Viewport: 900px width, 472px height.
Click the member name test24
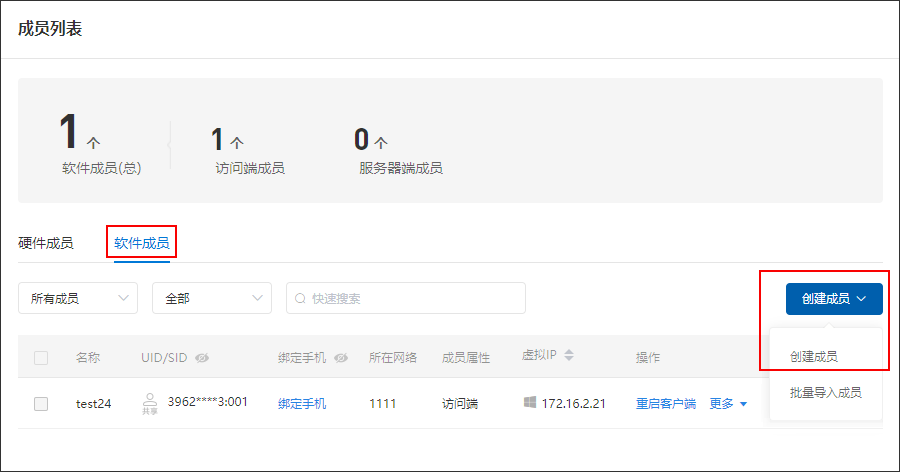[x=94, y=404]
